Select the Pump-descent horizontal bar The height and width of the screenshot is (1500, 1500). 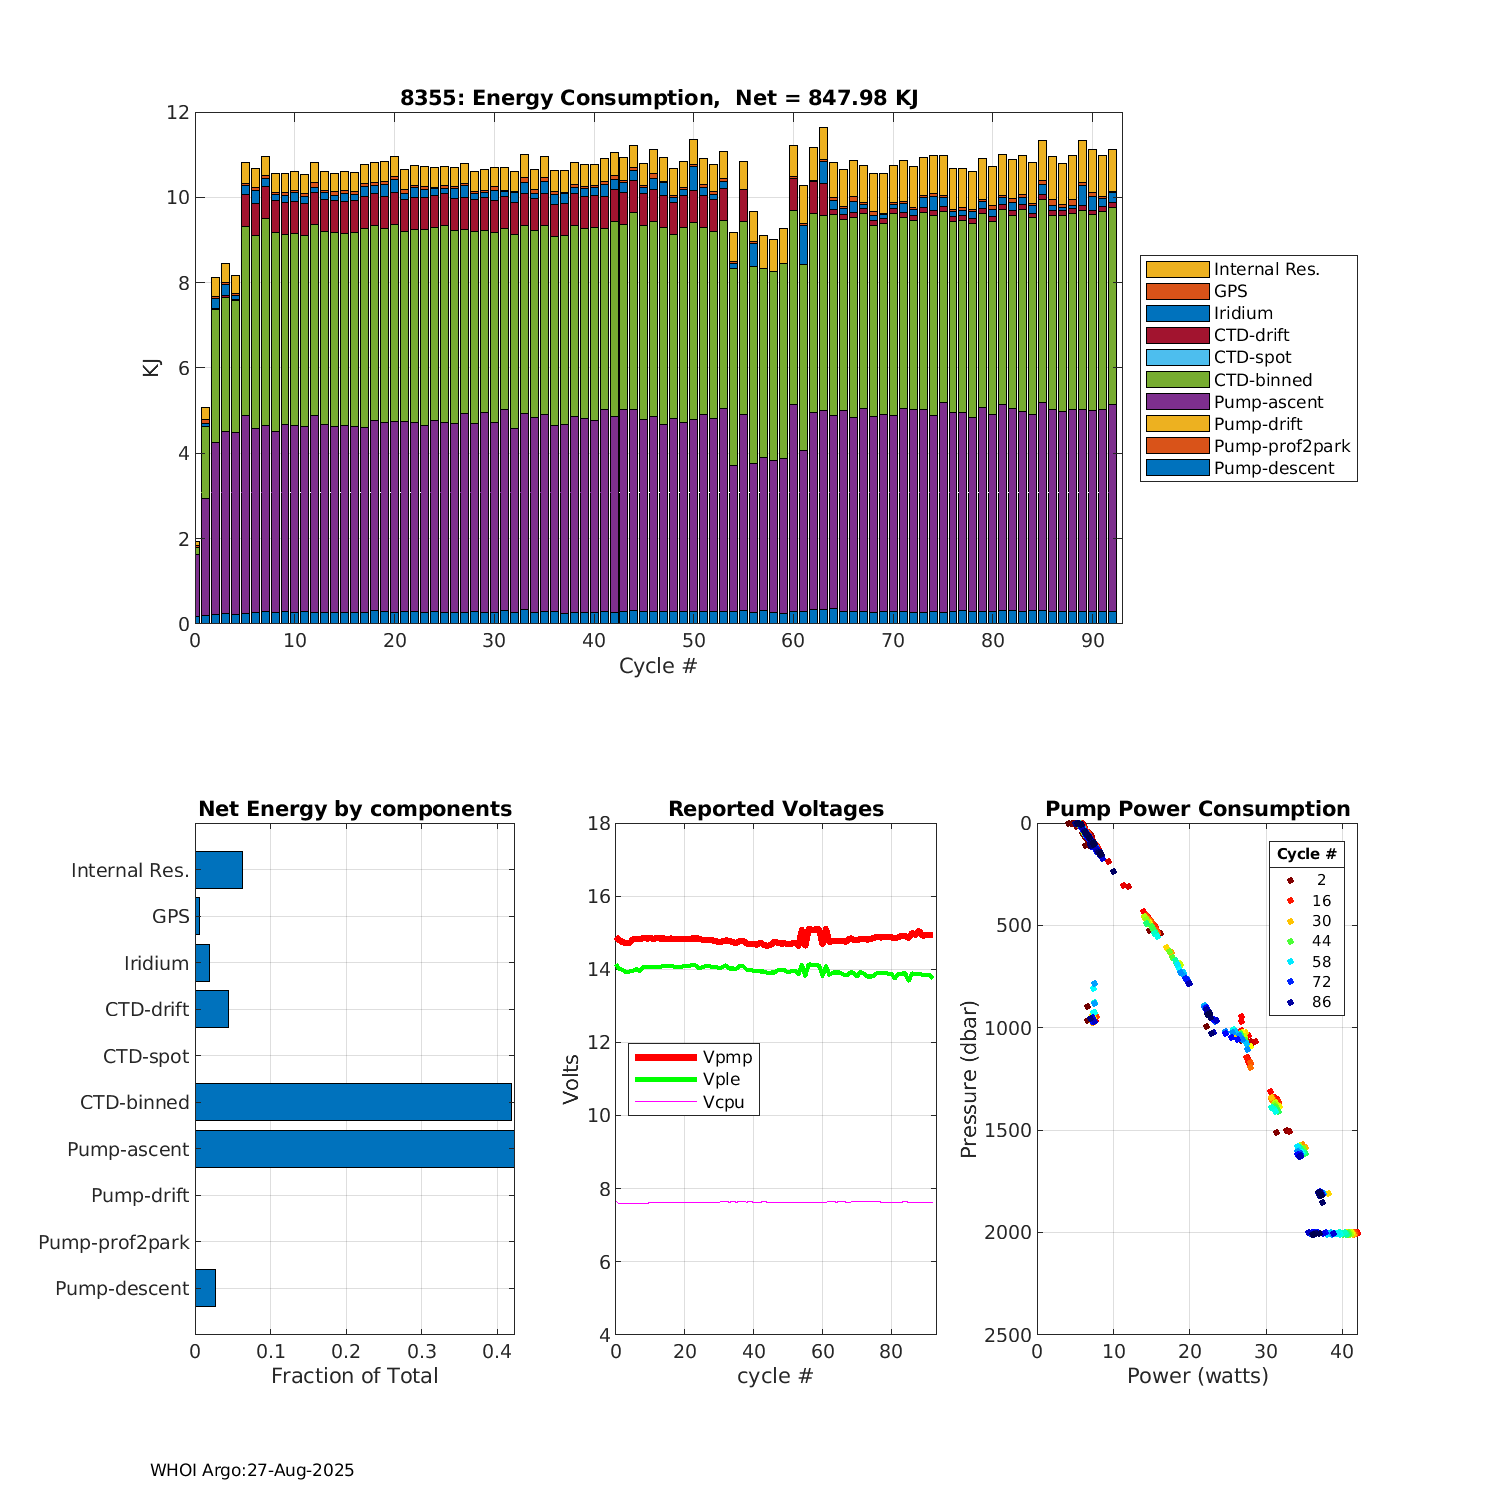coord(205,1288)
